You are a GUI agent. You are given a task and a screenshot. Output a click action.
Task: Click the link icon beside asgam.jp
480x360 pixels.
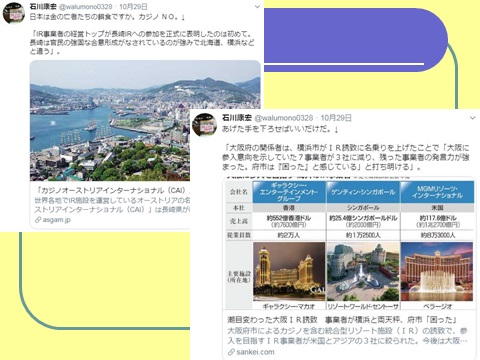38,220
